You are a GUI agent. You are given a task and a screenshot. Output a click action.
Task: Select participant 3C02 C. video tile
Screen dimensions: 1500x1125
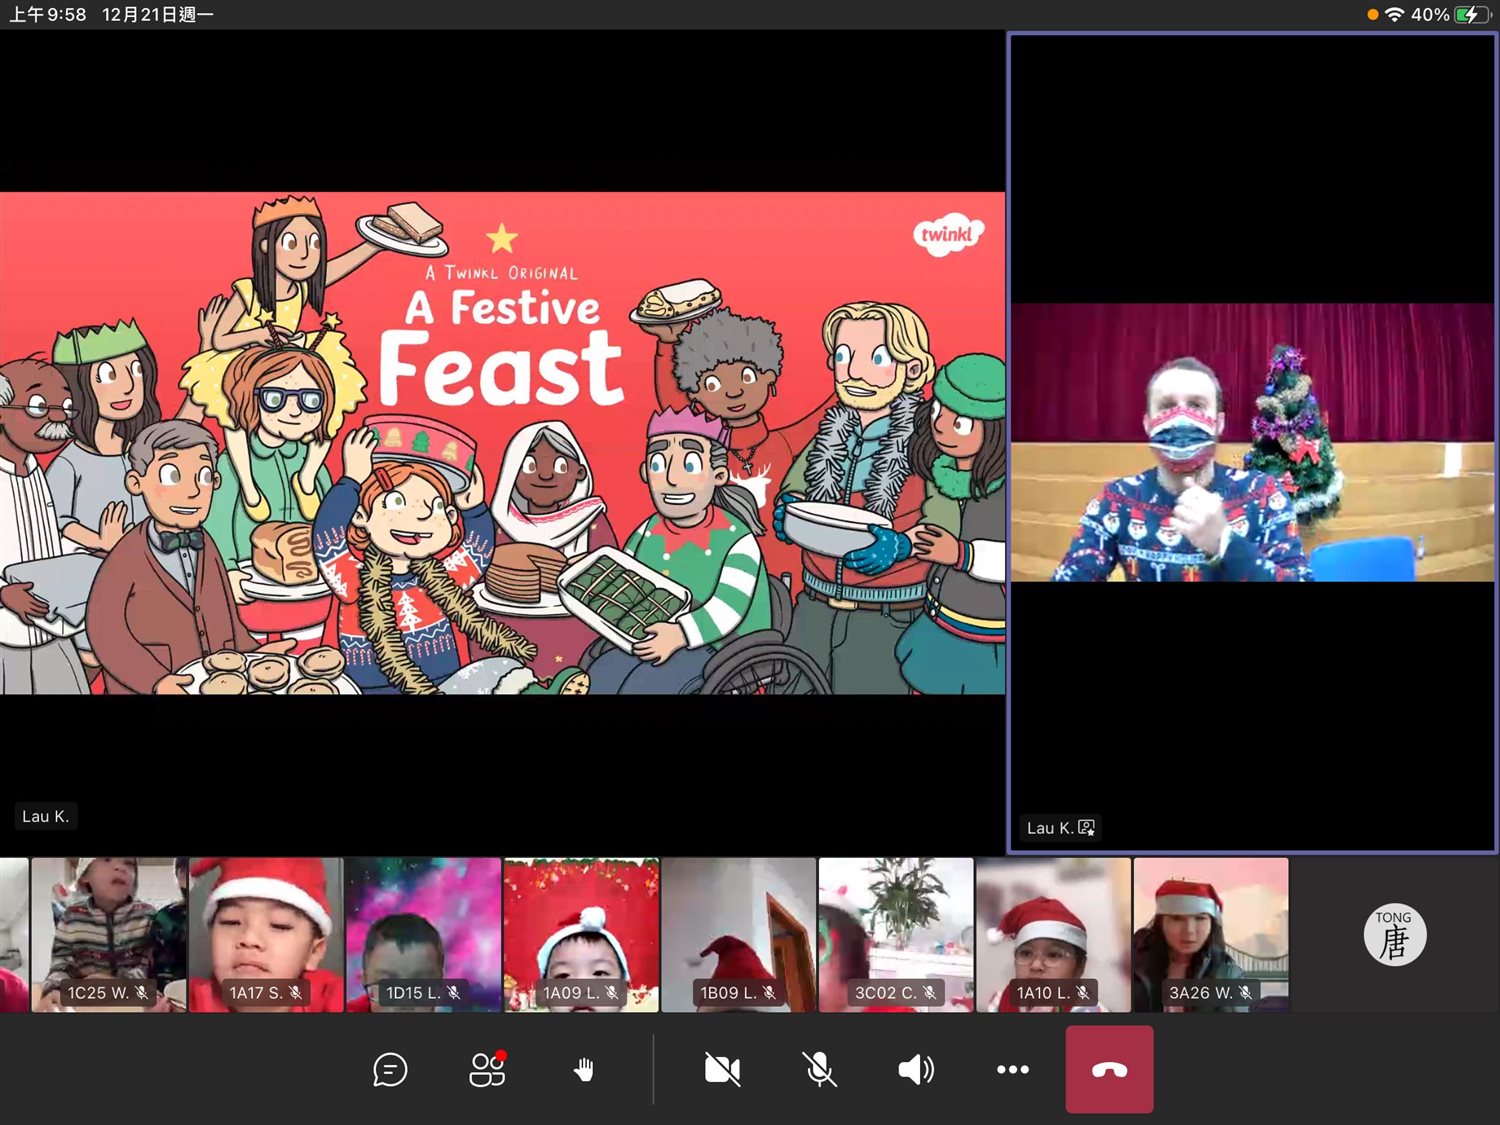click(896, 935)
